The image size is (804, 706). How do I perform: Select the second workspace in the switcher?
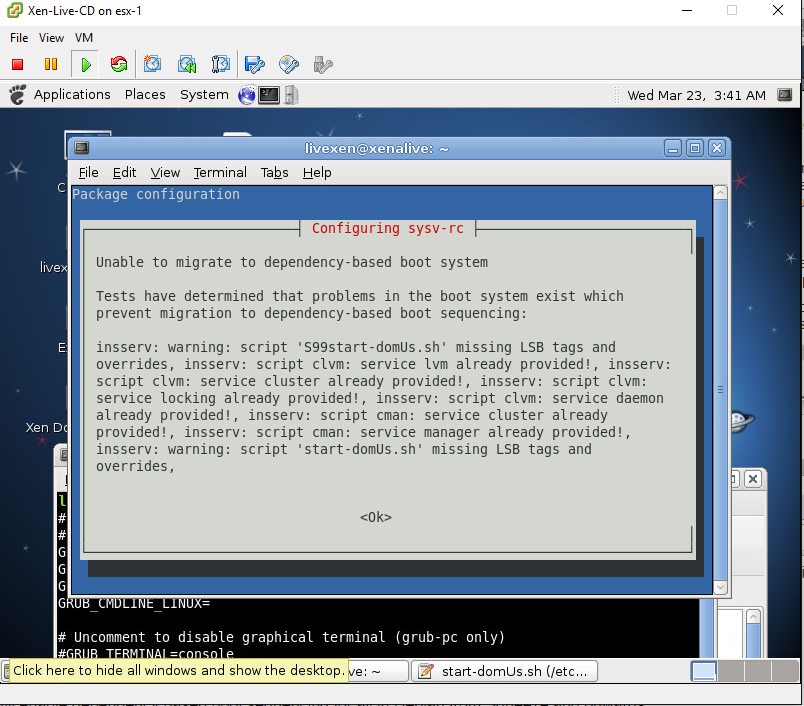731,671
